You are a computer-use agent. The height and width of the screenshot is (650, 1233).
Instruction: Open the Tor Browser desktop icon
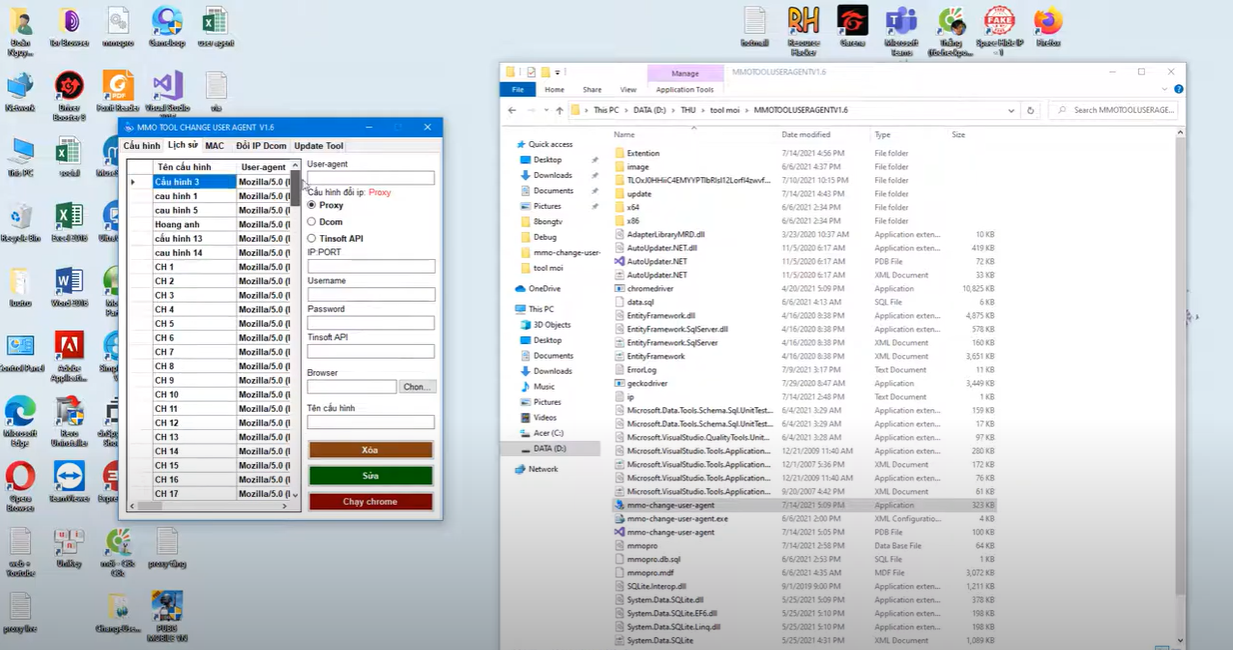70,22
